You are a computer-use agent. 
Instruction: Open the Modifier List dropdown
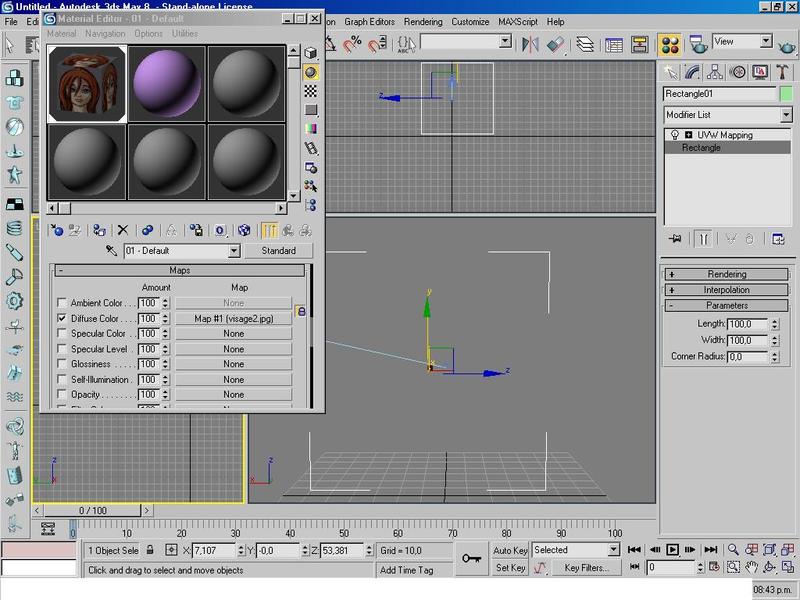pyautogui.click(x=786, y=115)
